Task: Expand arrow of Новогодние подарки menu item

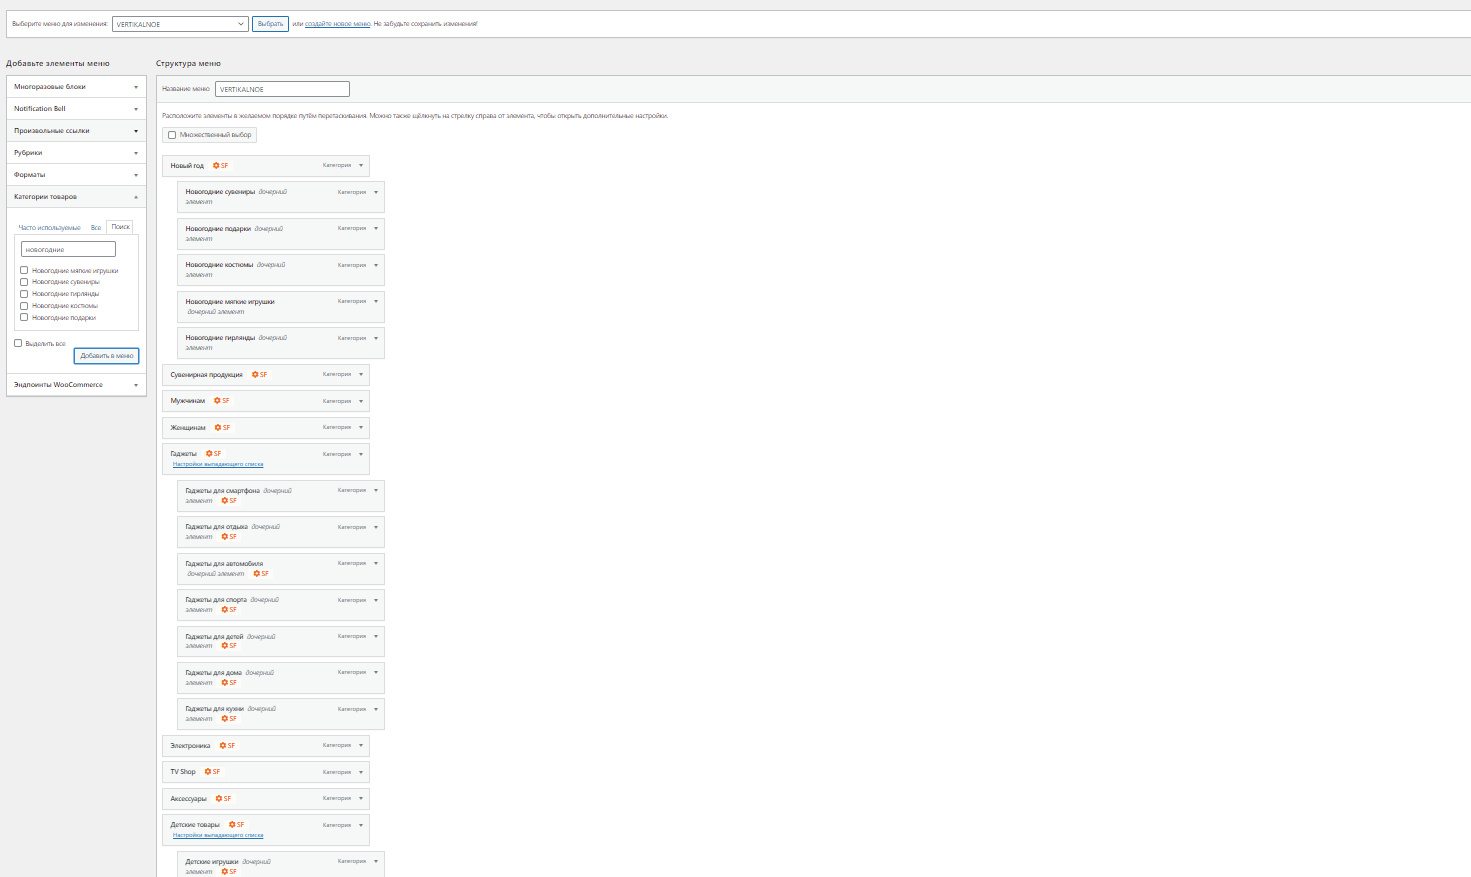Action: click(376, 228)
